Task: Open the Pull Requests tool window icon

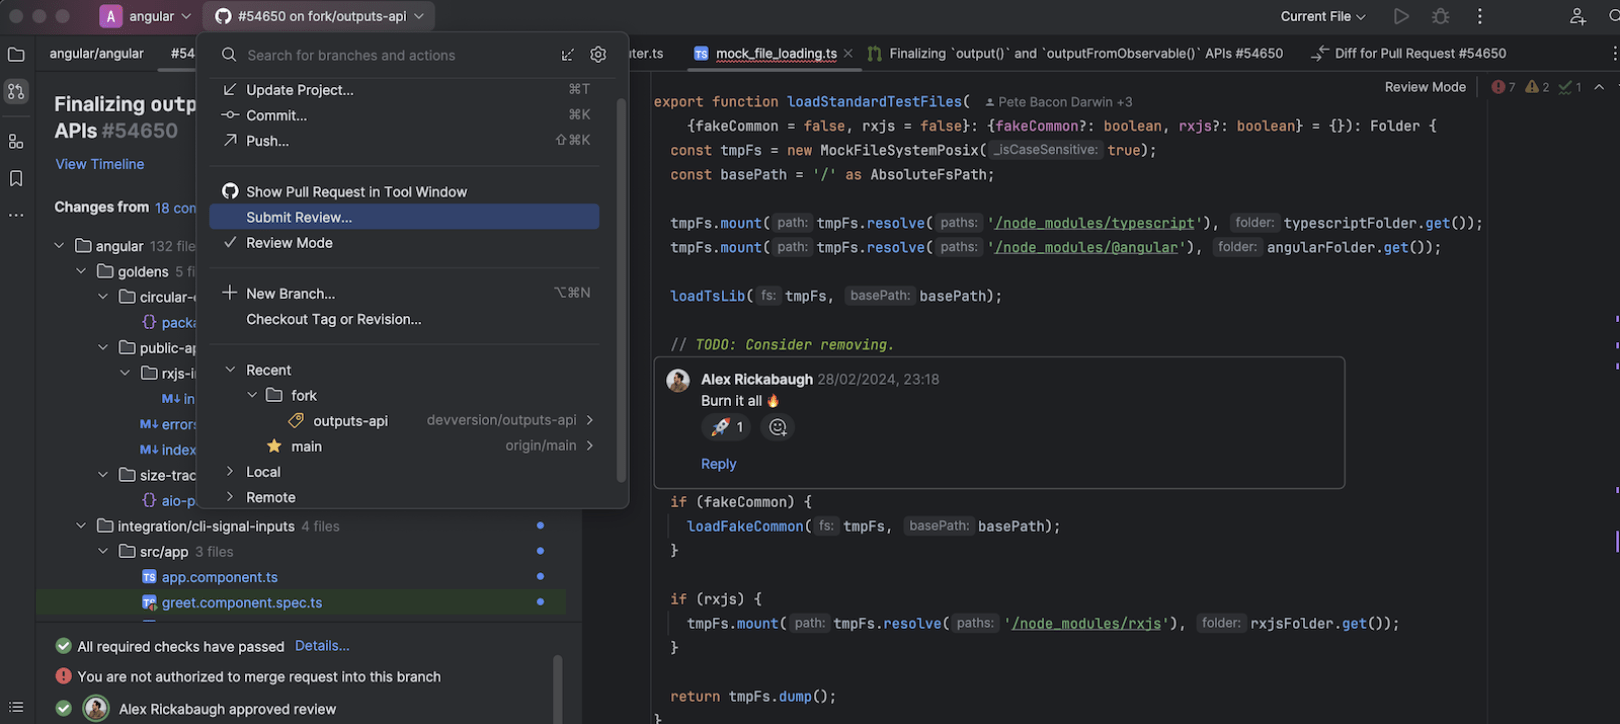Action: [x=16, y=92]
